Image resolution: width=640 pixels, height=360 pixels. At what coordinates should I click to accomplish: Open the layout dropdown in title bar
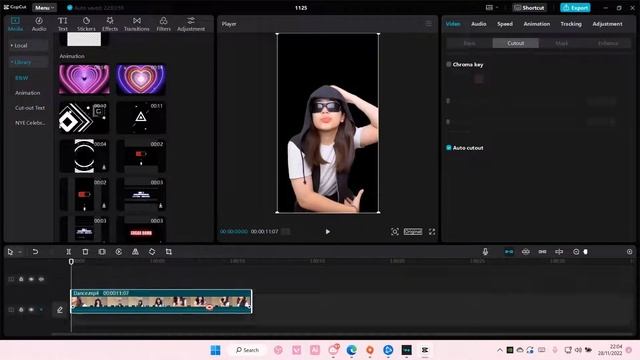pyautogui.click(x=492, y=8)
